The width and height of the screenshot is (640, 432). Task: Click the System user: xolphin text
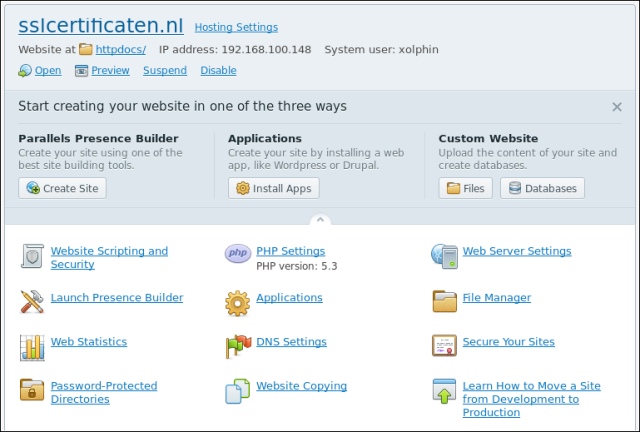coord(382,49)
